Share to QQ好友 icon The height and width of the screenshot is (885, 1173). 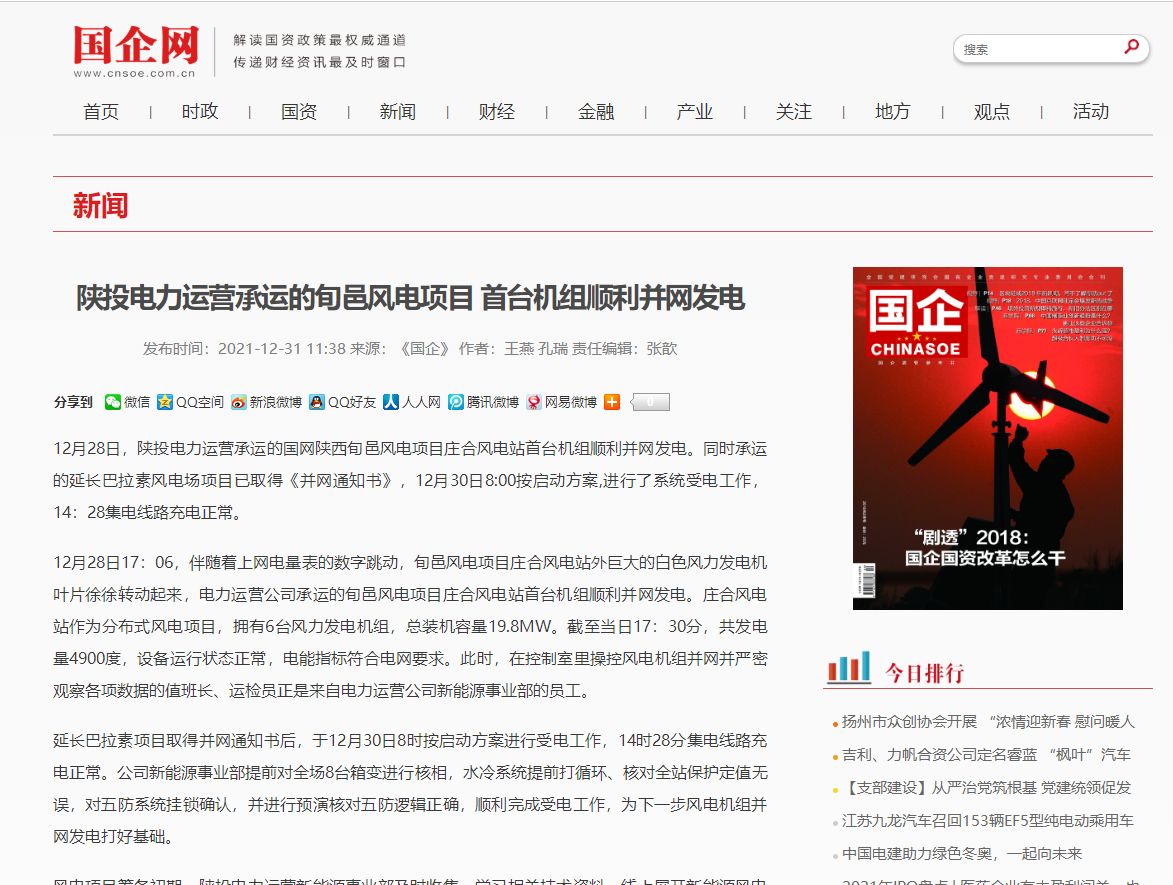tap(317, 402)
